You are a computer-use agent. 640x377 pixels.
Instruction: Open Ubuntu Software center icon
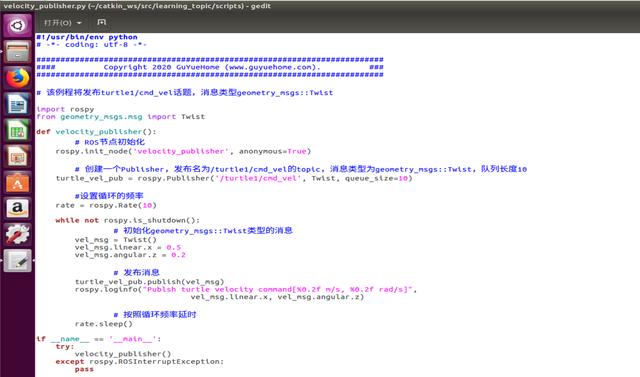[17, 182]
